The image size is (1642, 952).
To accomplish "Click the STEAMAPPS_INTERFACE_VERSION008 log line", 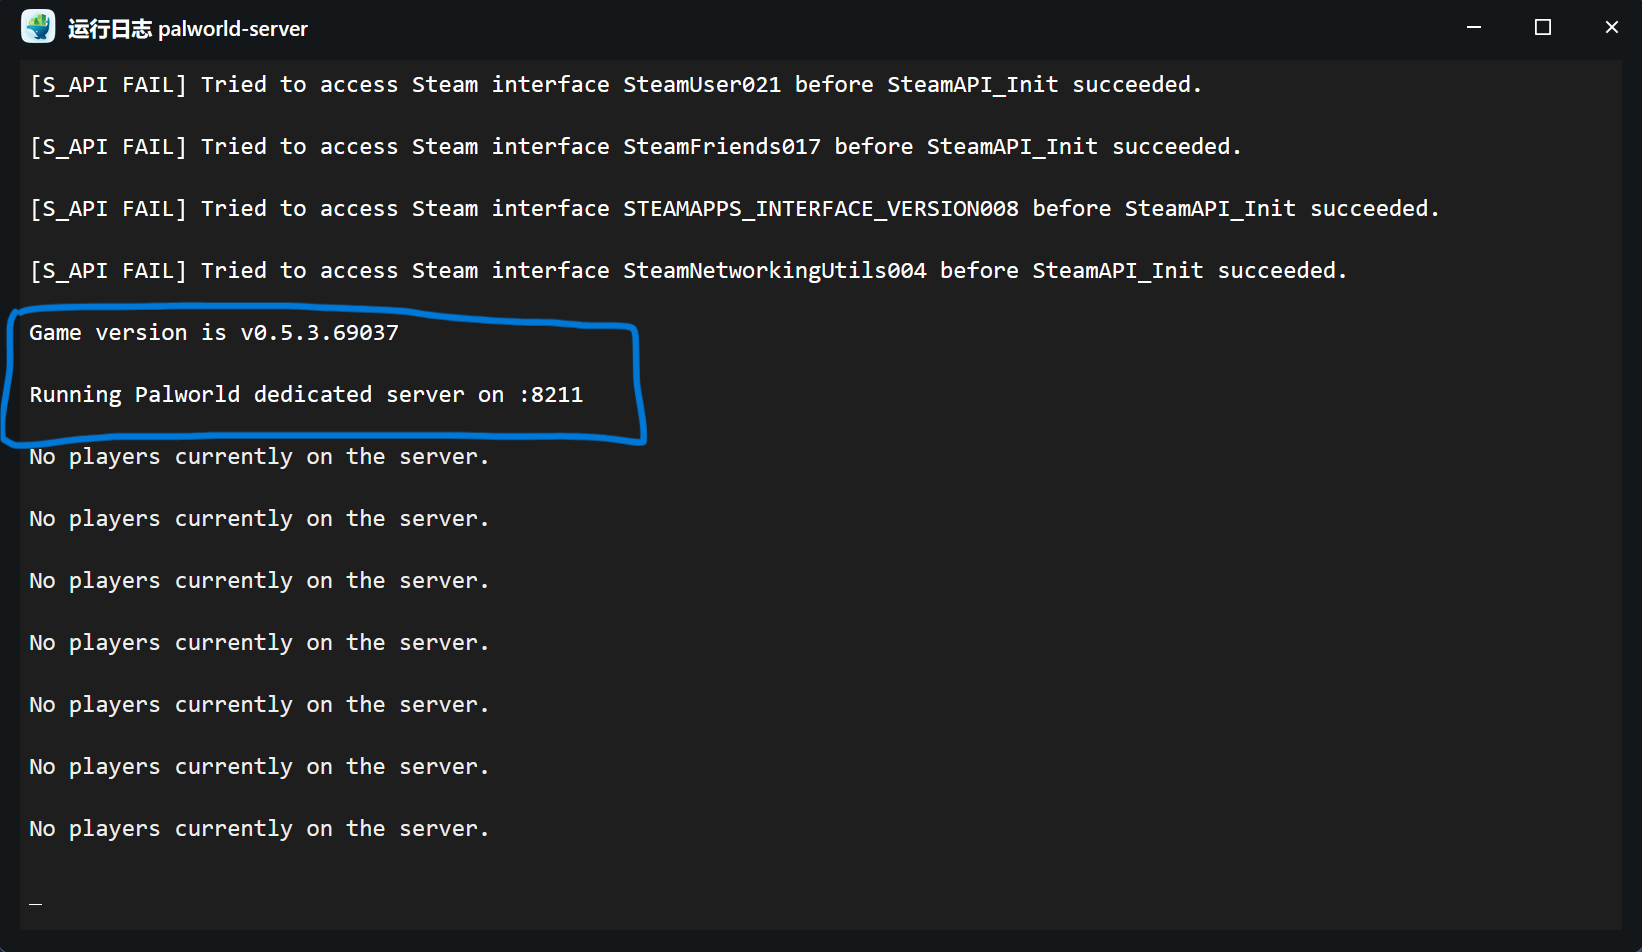I will 735,209.
